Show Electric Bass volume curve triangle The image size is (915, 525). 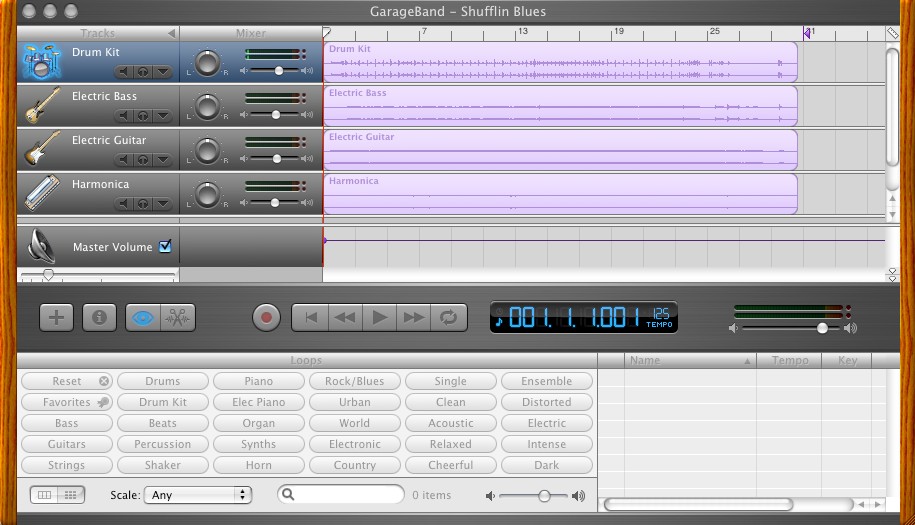pos(163,116)
